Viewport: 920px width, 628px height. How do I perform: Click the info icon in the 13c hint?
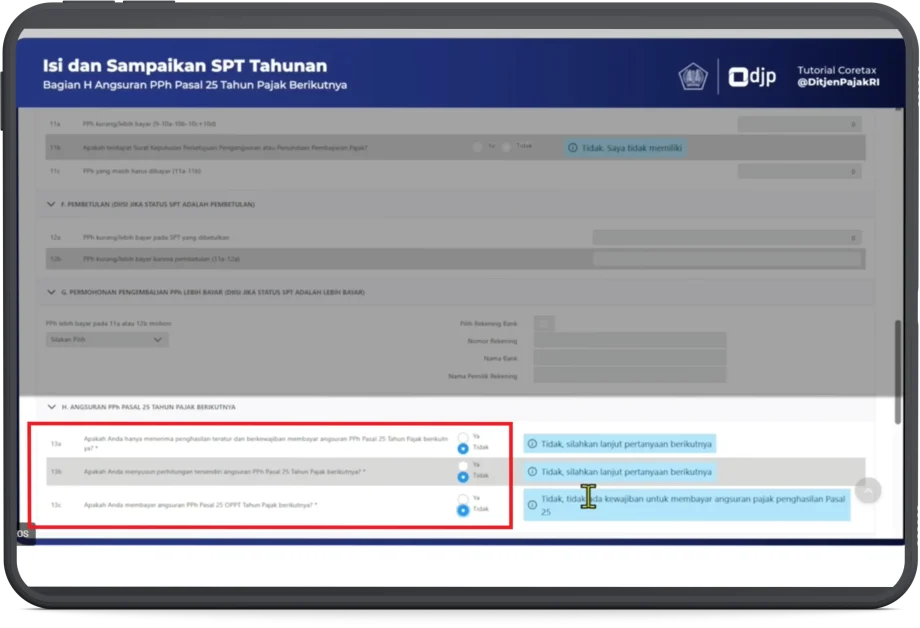pyautogui.click(x=532, y=504)
